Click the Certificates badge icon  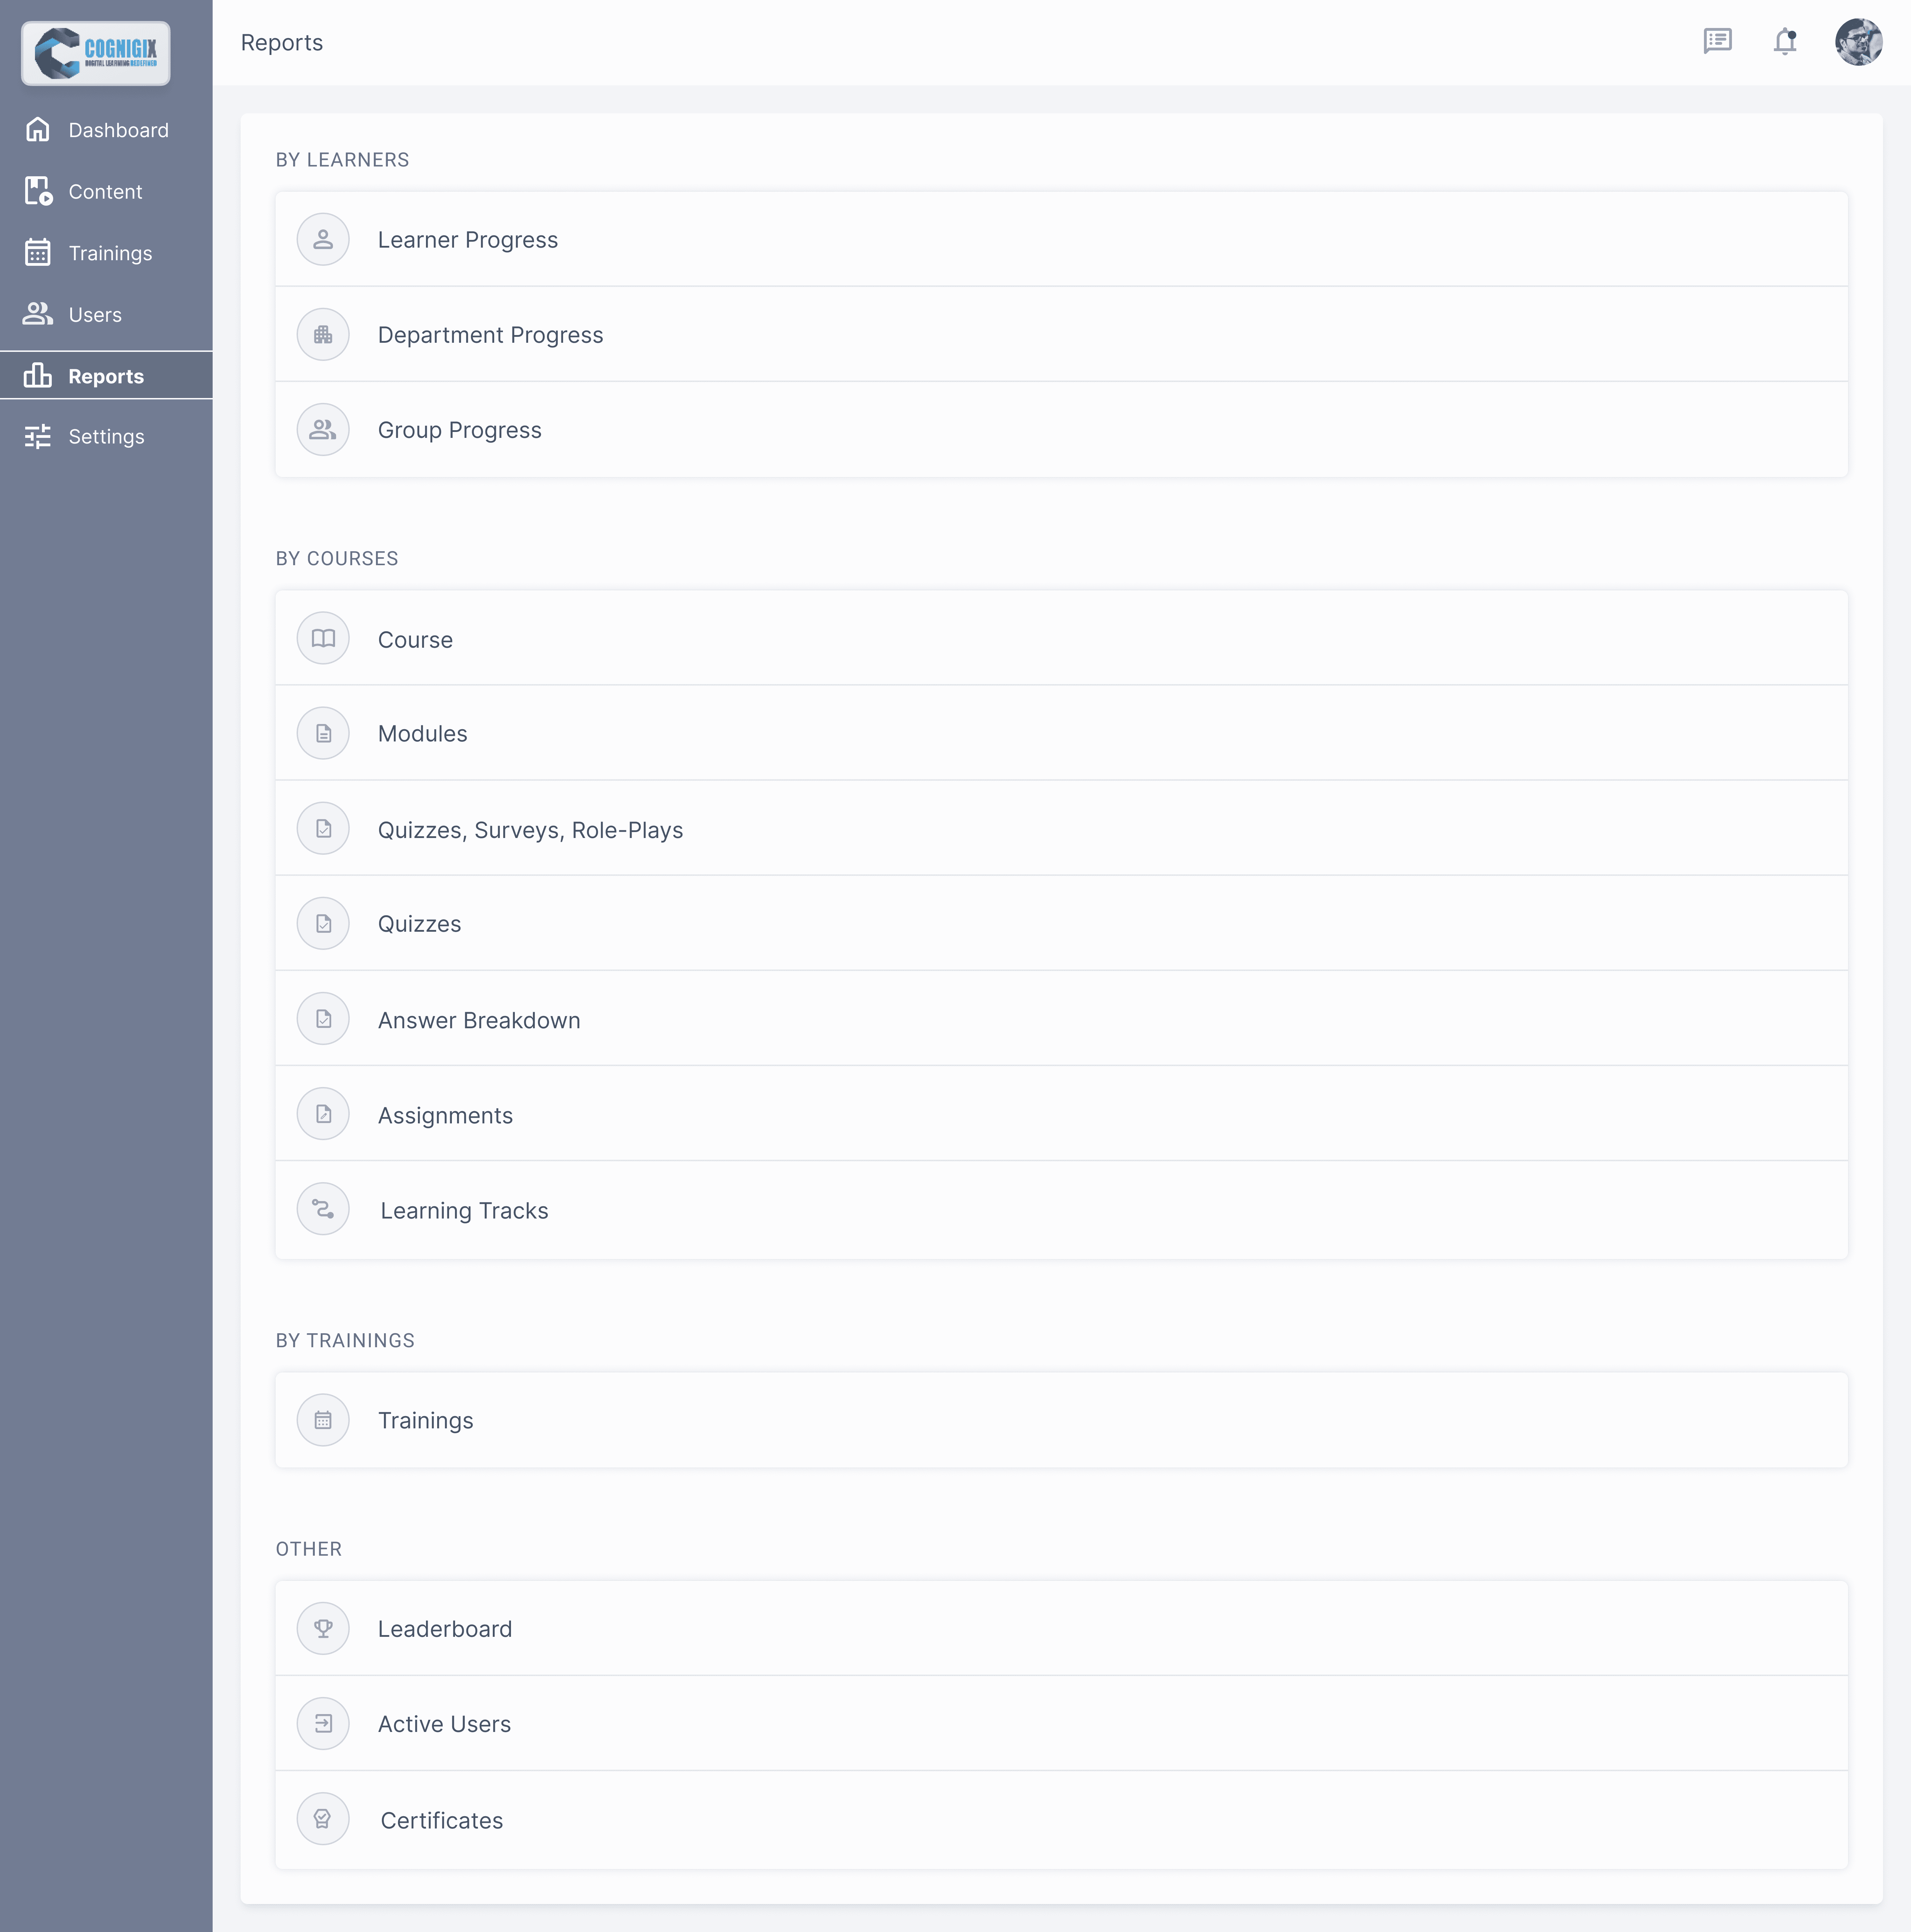tap(323, 1819)
